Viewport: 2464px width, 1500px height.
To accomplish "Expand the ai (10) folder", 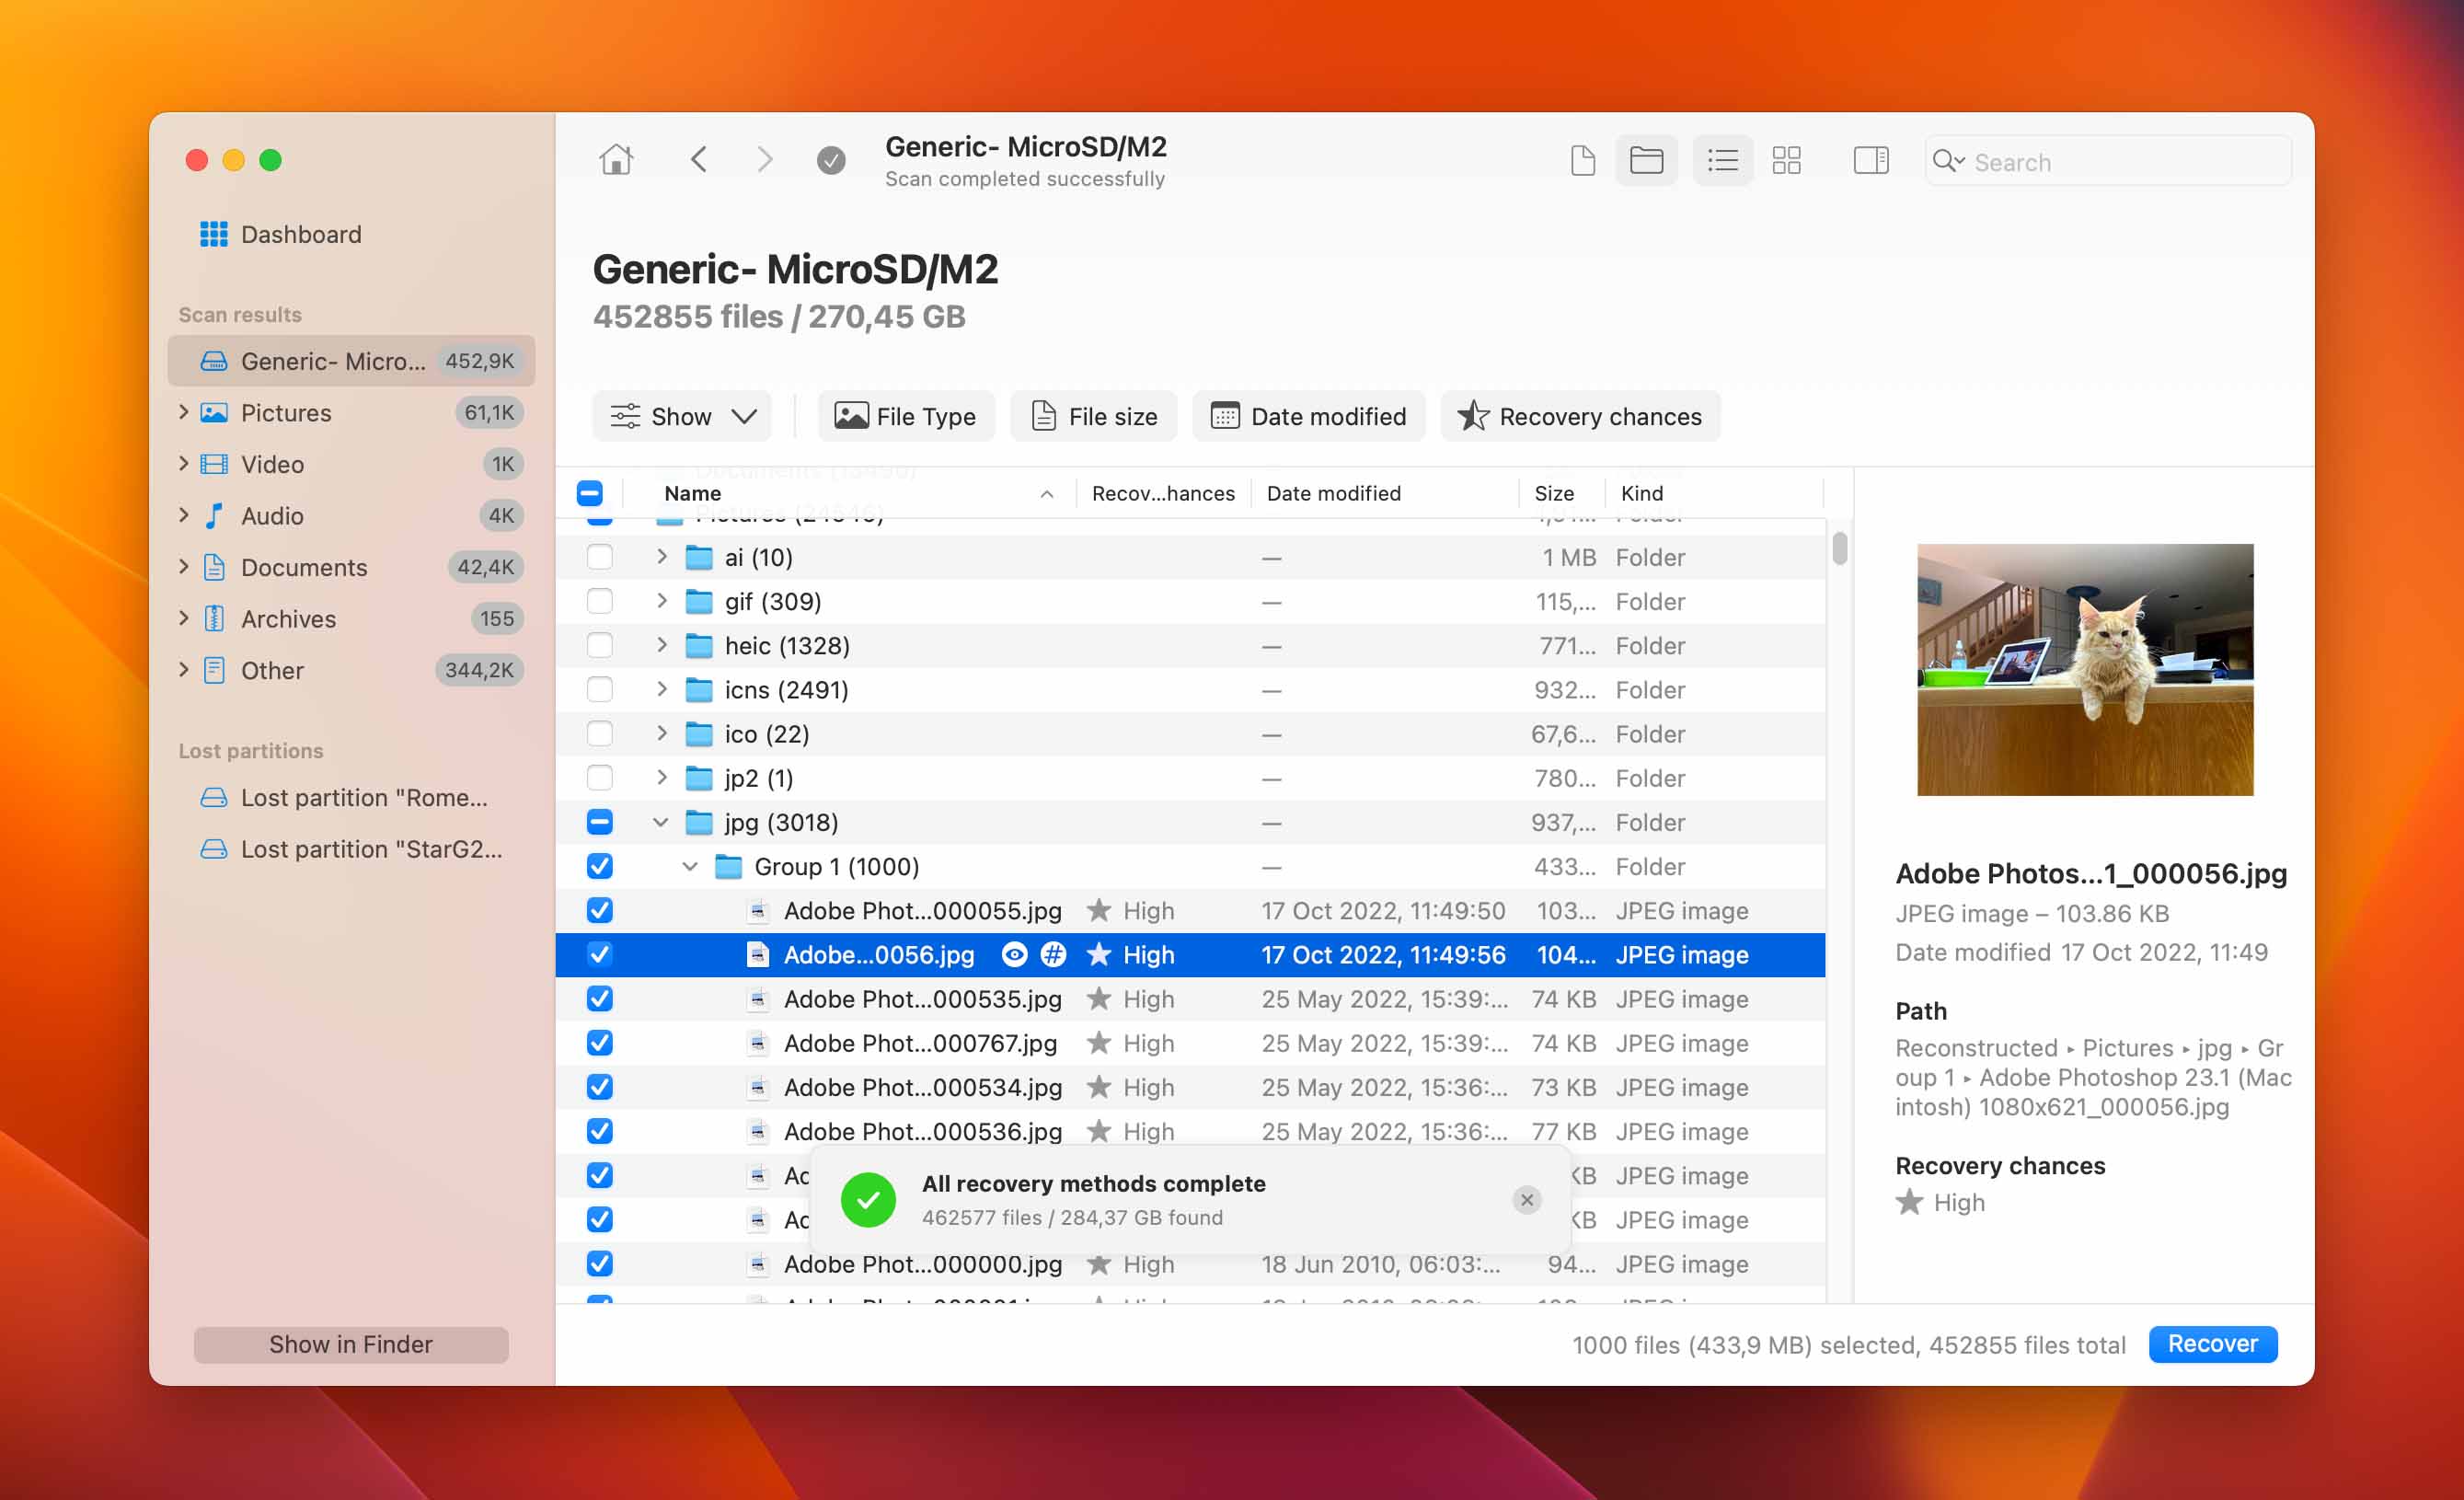I will (x=661, y=556).
